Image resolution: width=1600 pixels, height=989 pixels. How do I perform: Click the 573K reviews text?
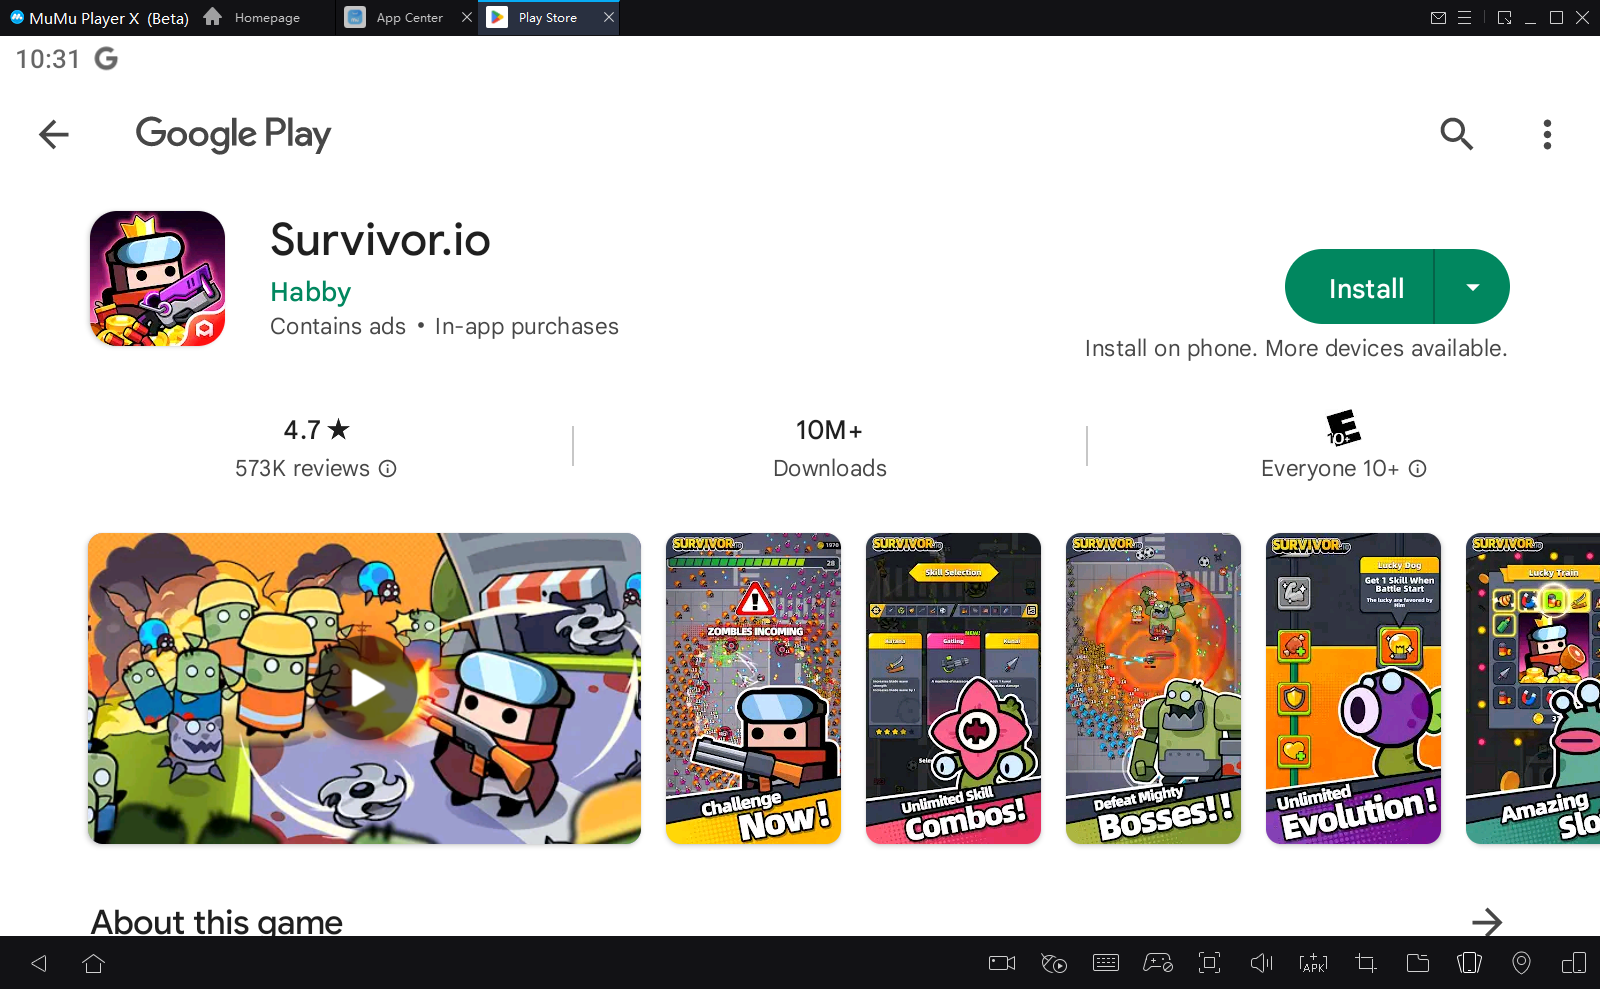click(302, 468)
